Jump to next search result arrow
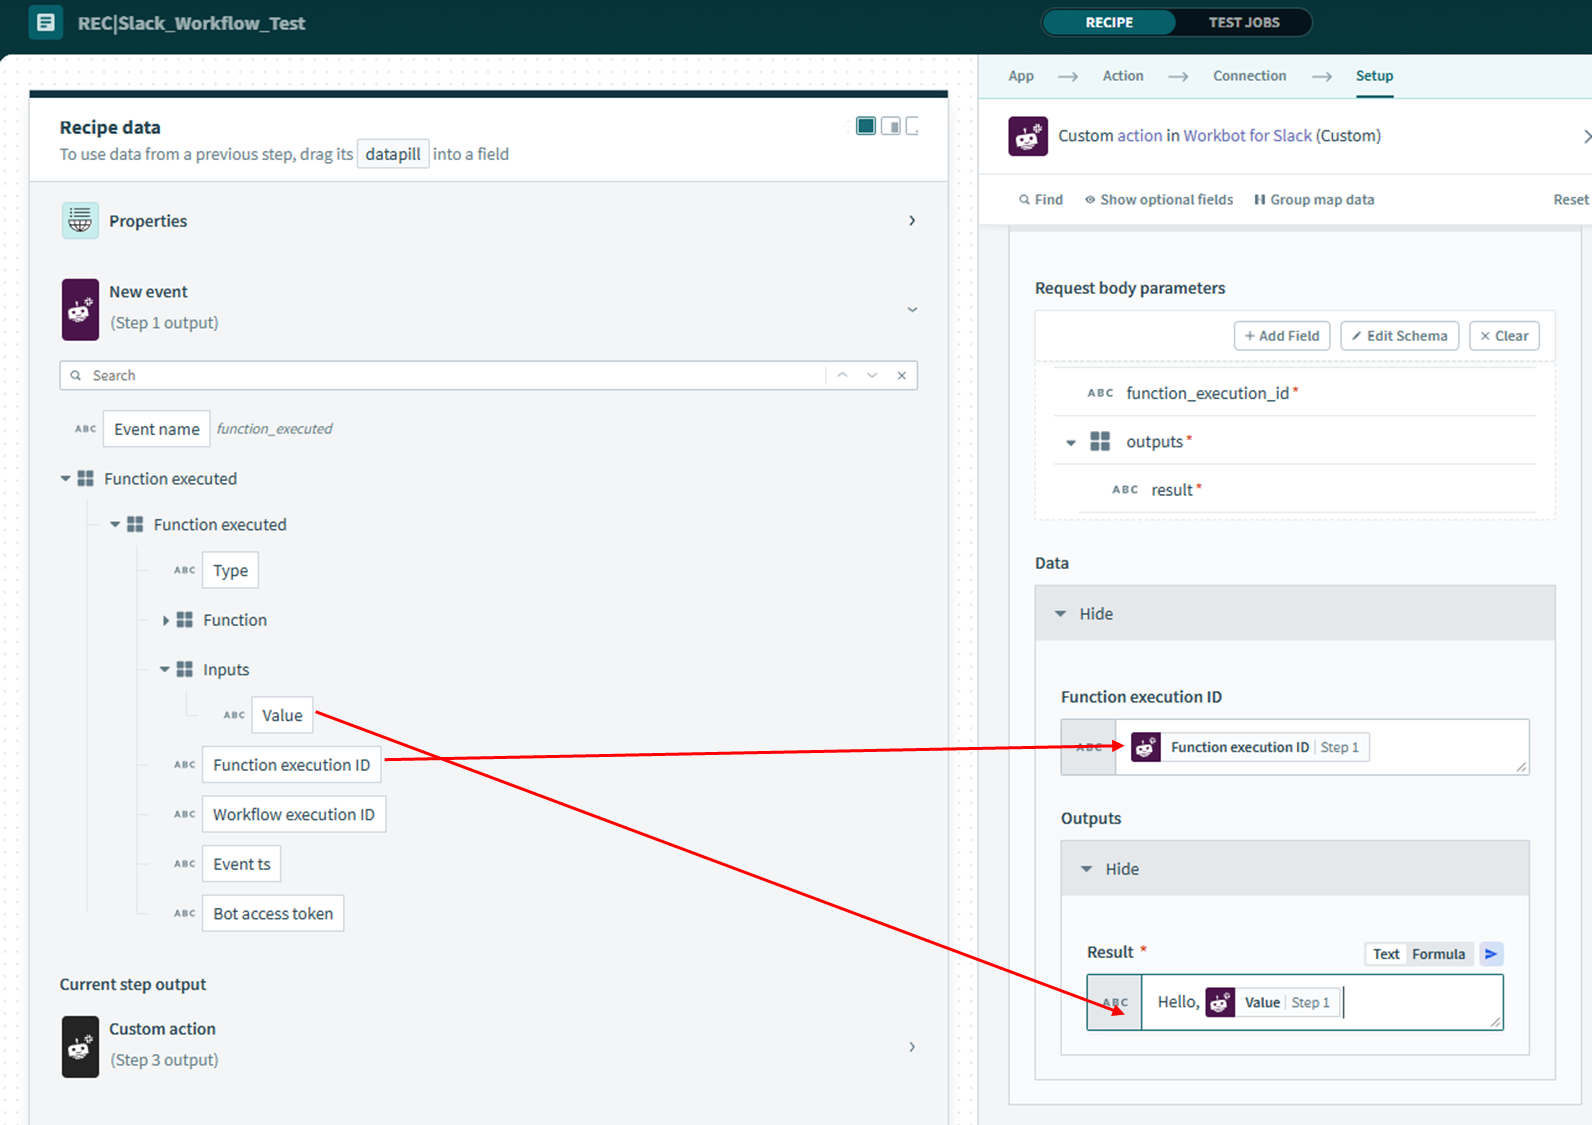 (x=873, y=375)
